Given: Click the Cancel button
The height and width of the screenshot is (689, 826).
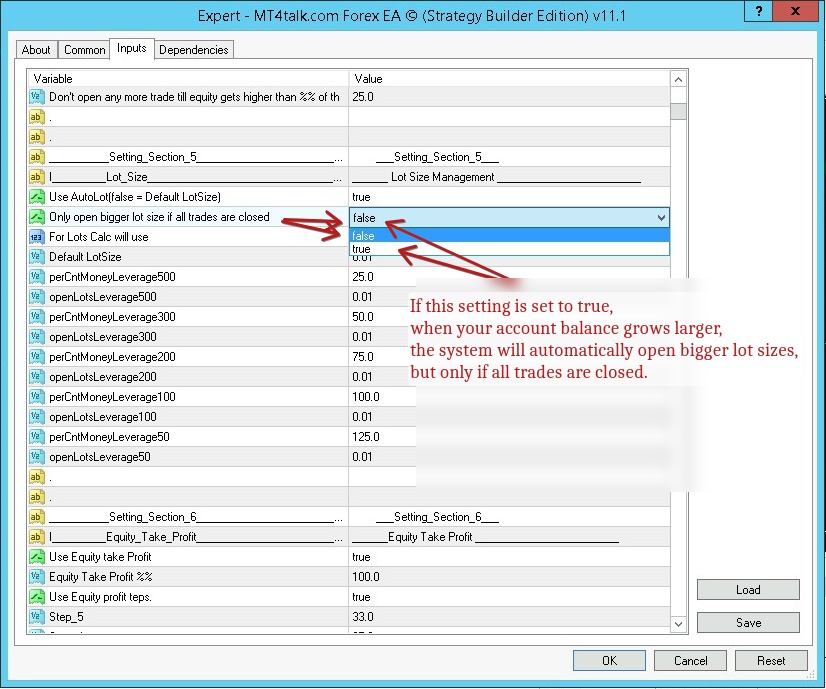Looking at the screenshot, I should click(x=690, y=661).
